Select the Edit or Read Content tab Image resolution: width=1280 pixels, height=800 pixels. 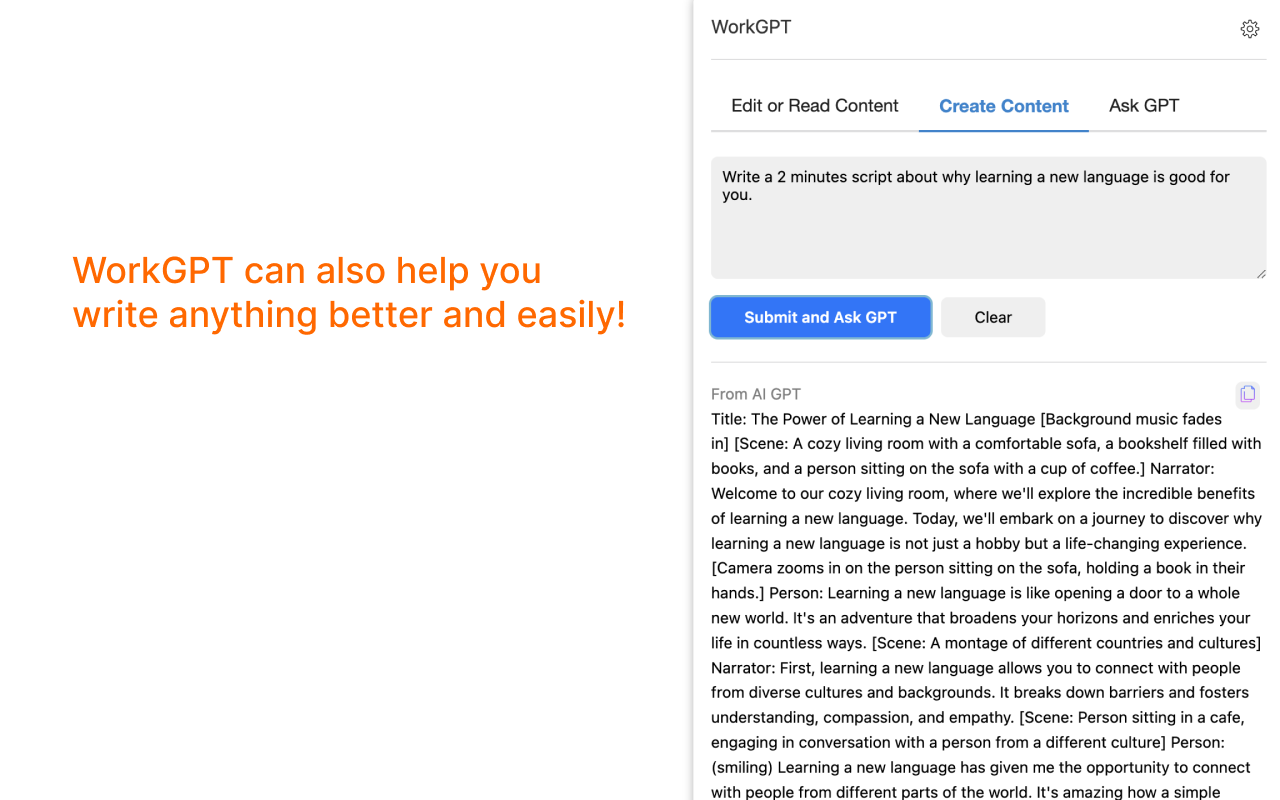click(814, 105)
